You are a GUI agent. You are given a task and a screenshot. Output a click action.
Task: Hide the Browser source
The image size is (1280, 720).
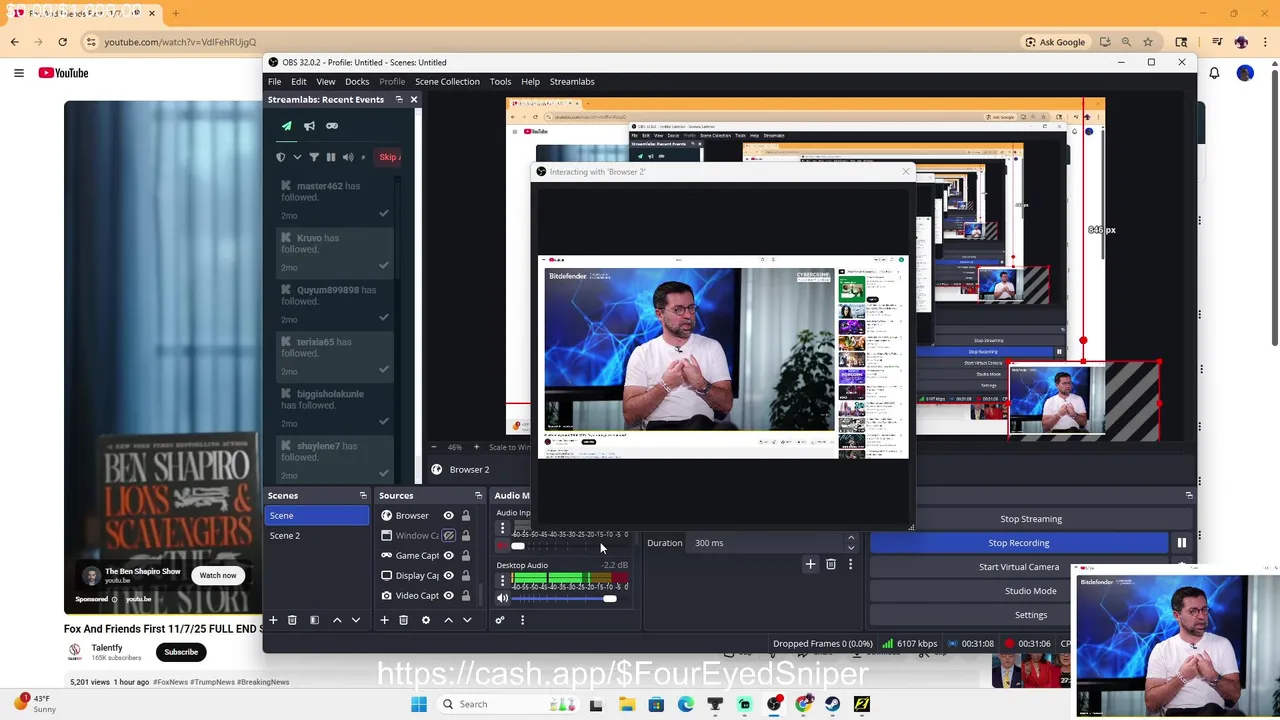click(x=448, y=516)
